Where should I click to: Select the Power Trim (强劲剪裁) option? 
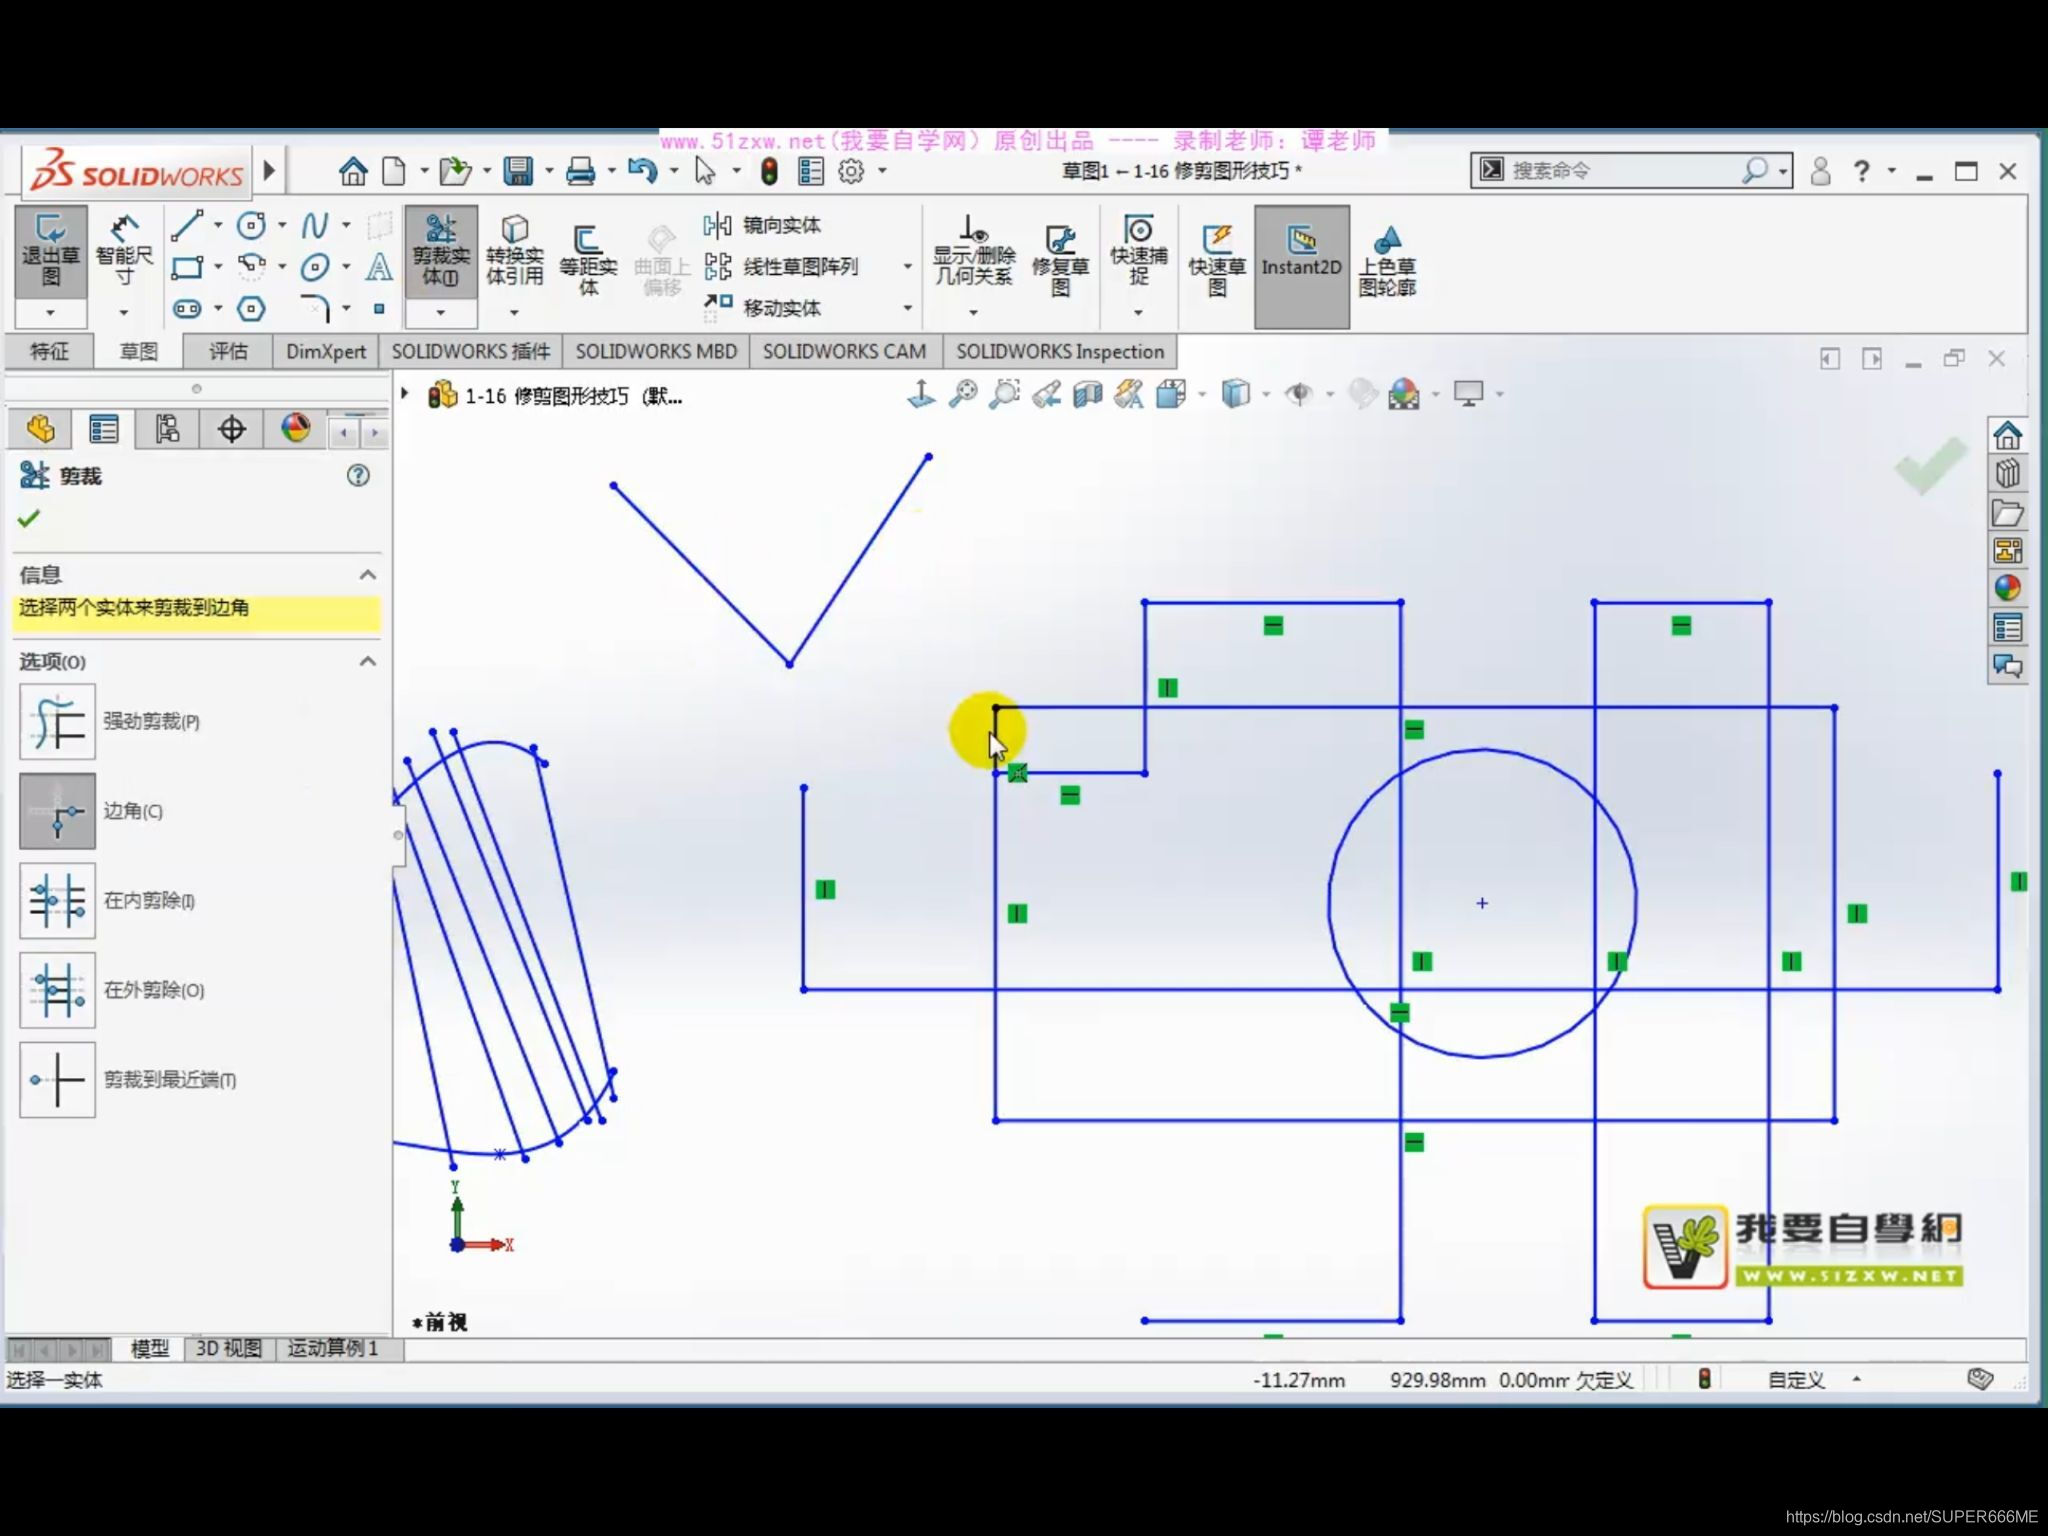coord(58,722)
